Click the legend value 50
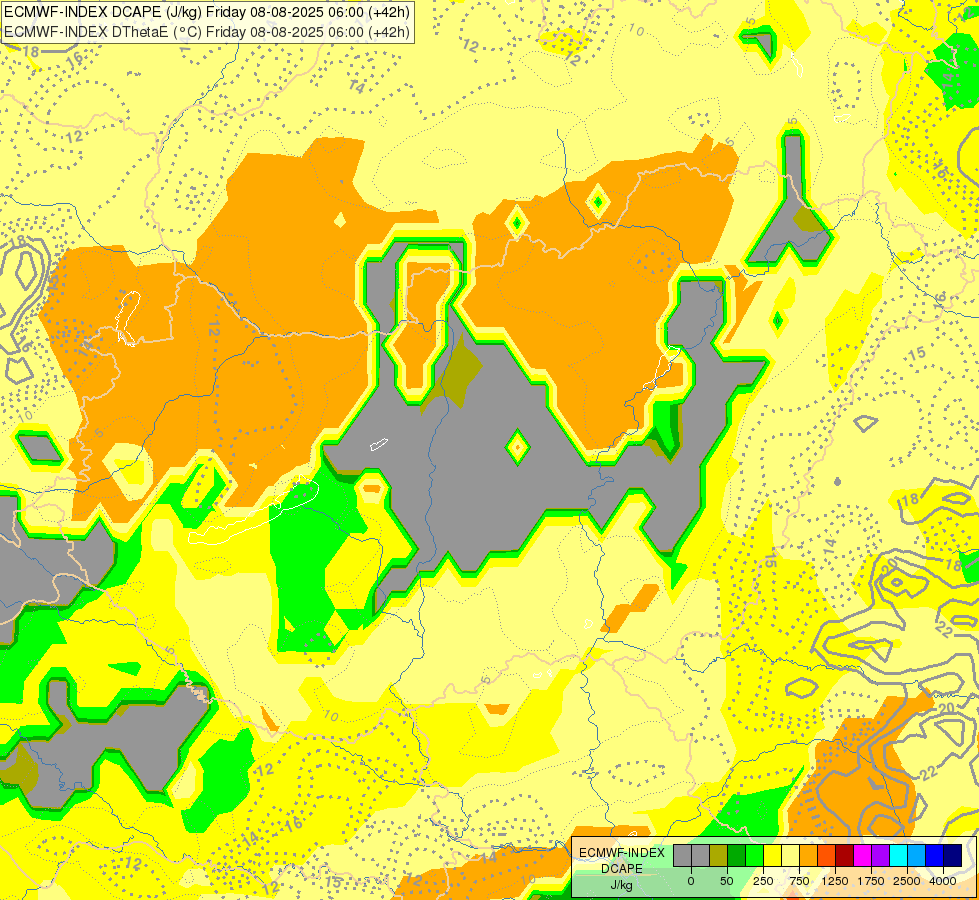 727,881
